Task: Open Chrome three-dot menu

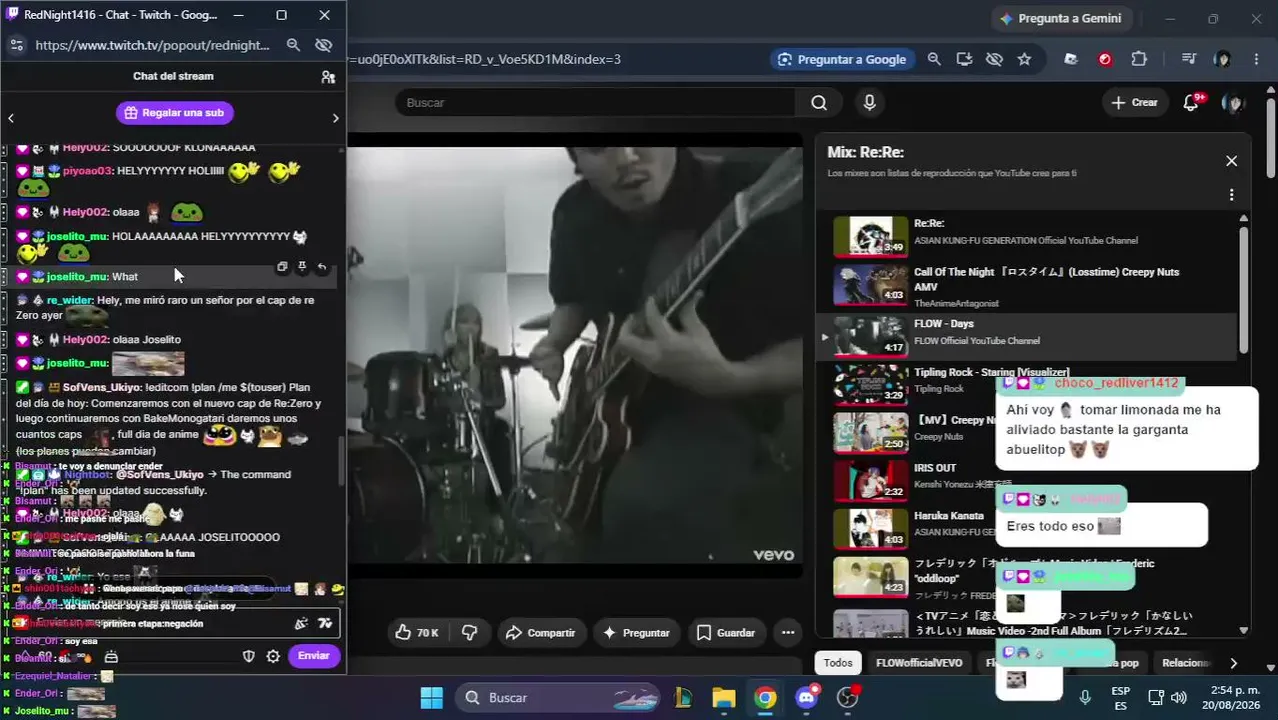Action: pyautogui.click(x=1256, y=59)
